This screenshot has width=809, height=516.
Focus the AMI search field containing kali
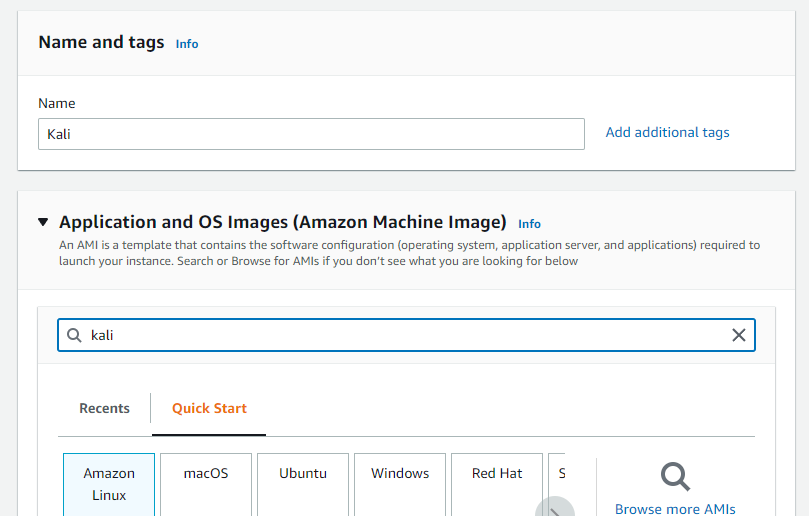tap(400, 335)
